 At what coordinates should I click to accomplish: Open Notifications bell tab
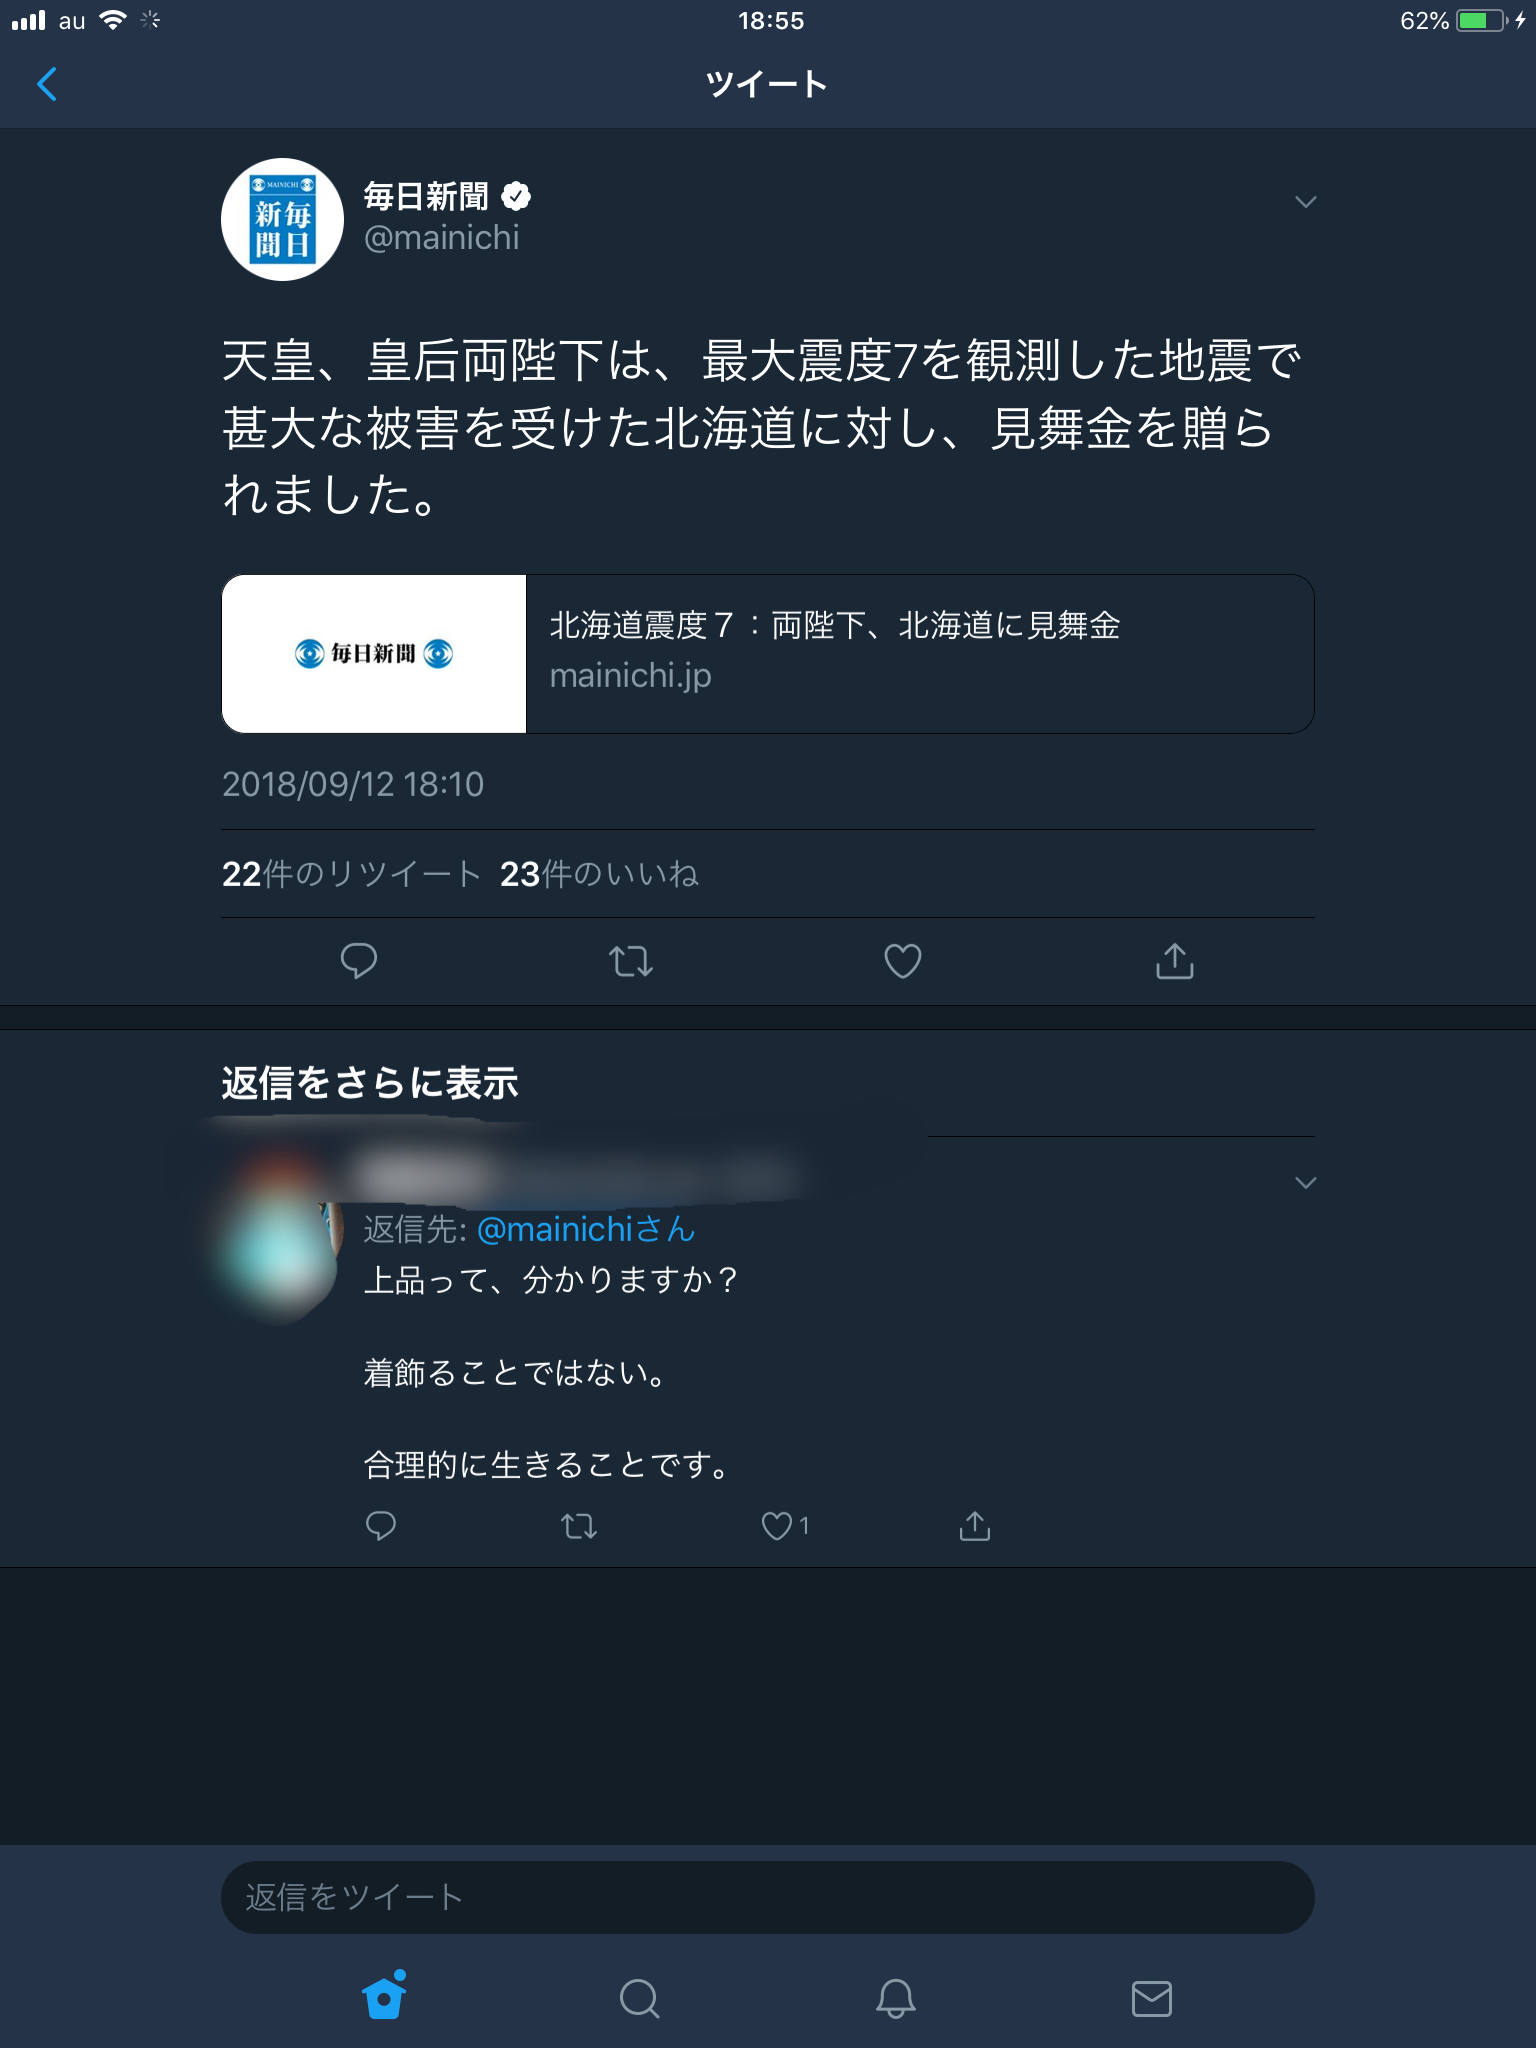pyautogui.click(x=896, y=1998)
